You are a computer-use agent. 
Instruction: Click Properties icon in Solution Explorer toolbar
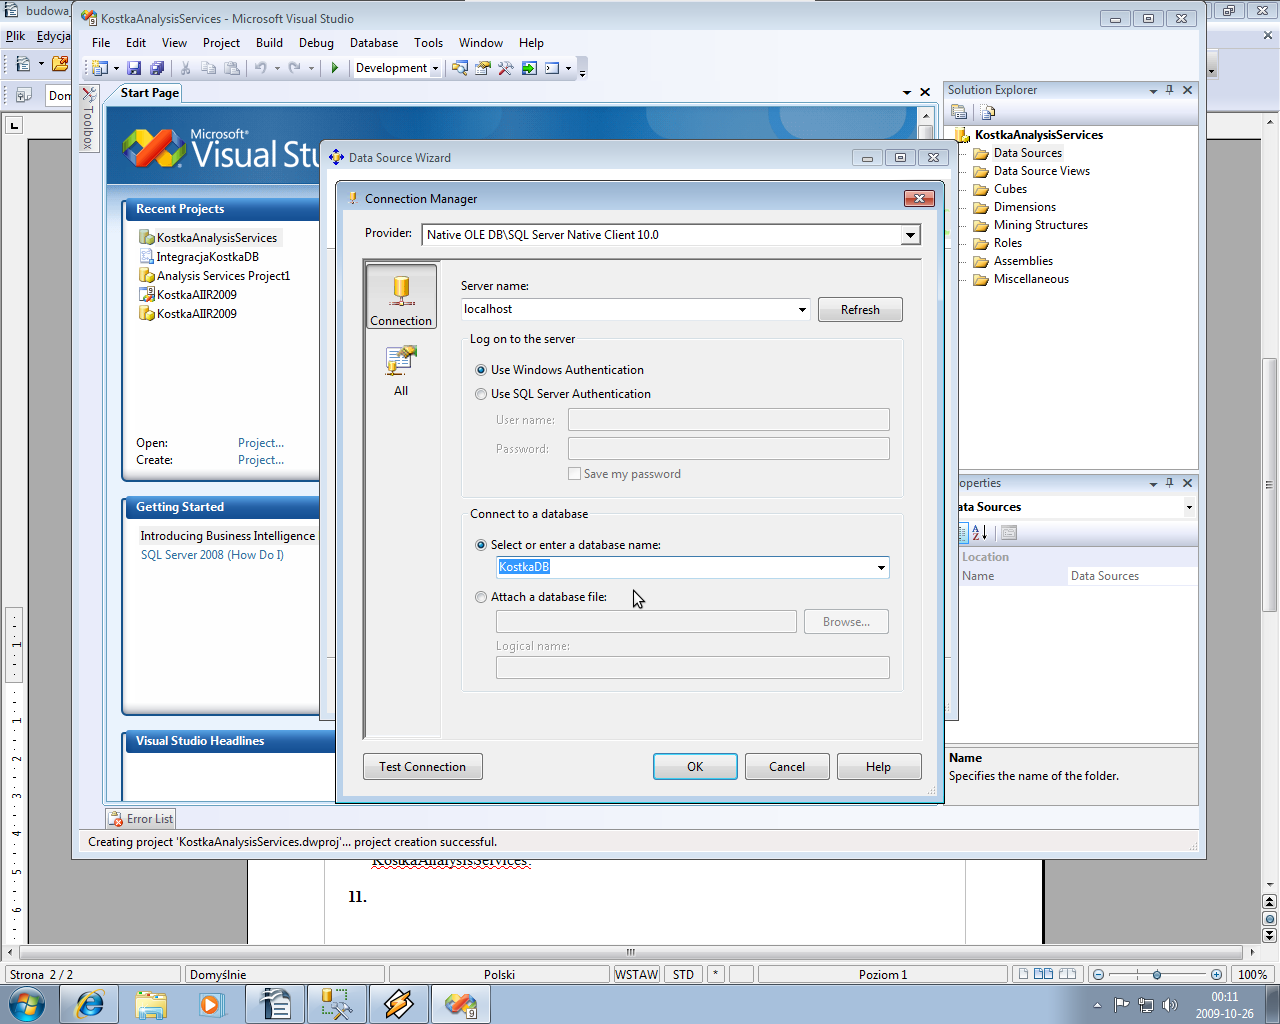[959, 112]
